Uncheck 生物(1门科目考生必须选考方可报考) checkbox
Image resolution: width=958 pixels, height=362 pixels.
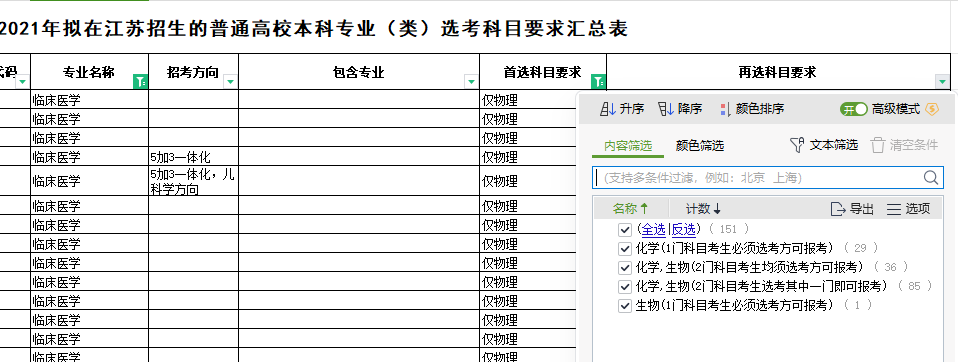[624, 305]
